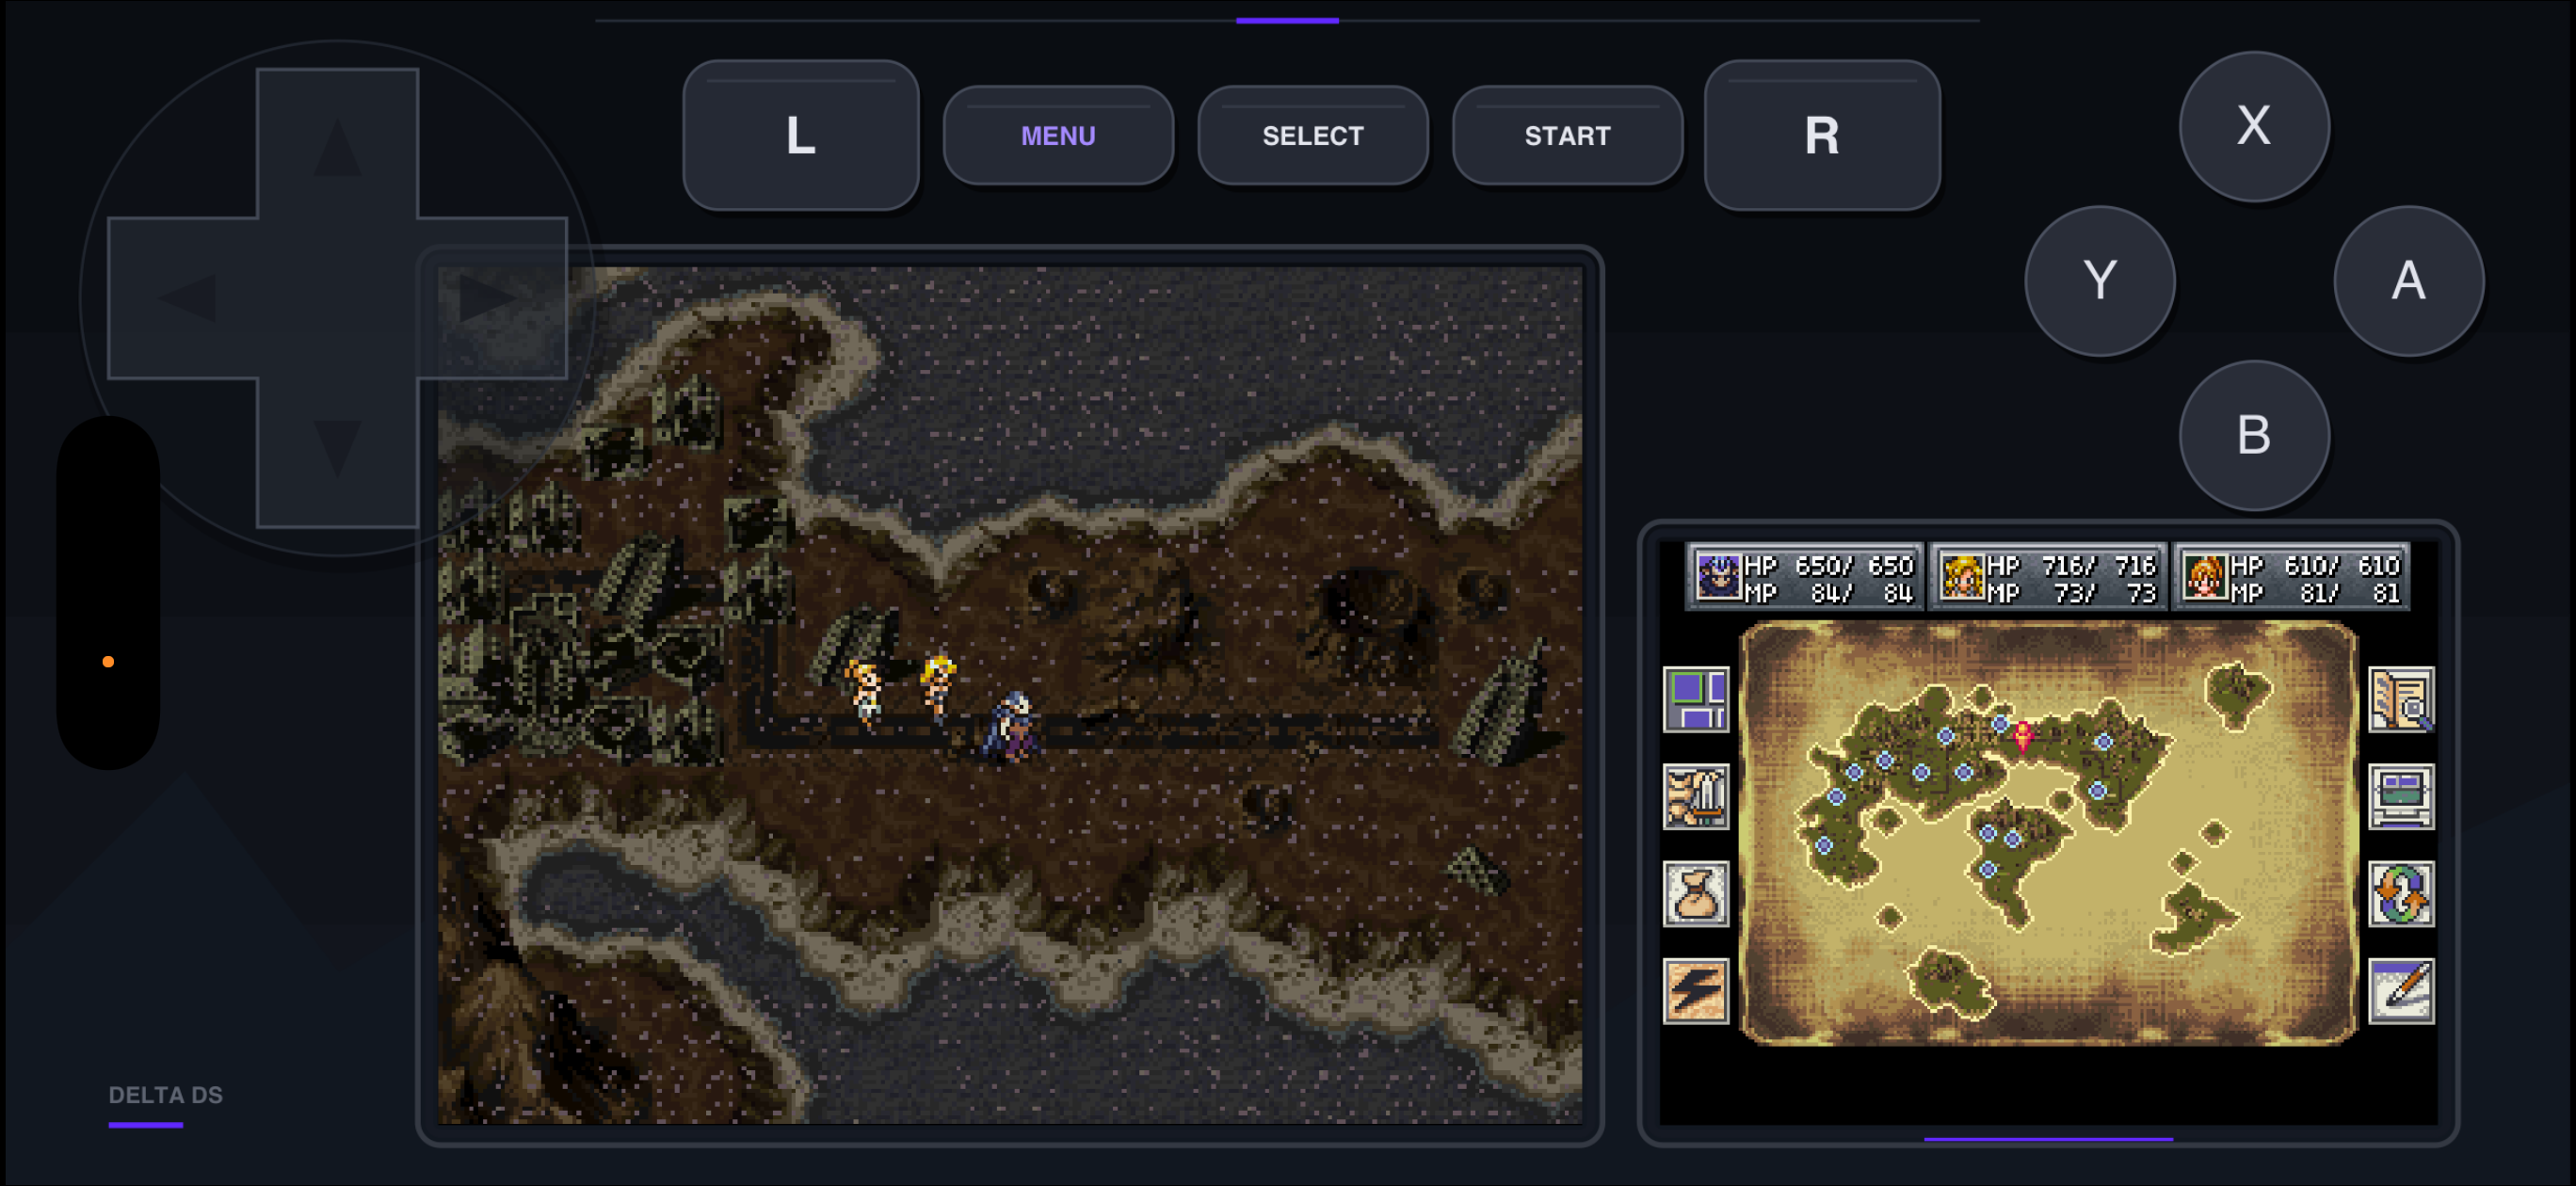The width and height of the screenshot is (2576, 1186).
Task: Select the blonde character's HP/MP status panel
Action: coord(2047,577)
